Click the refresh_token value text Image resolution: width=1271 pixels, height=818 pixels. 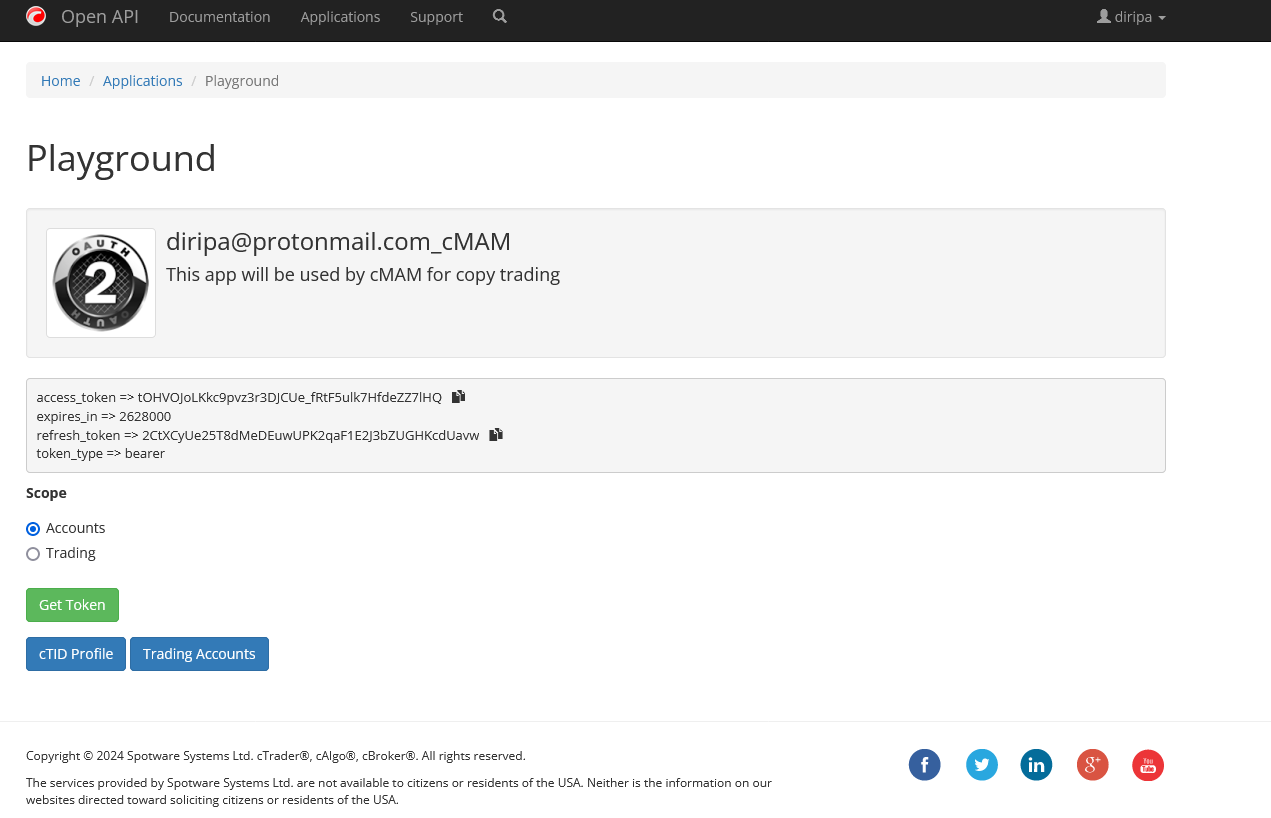311,435
